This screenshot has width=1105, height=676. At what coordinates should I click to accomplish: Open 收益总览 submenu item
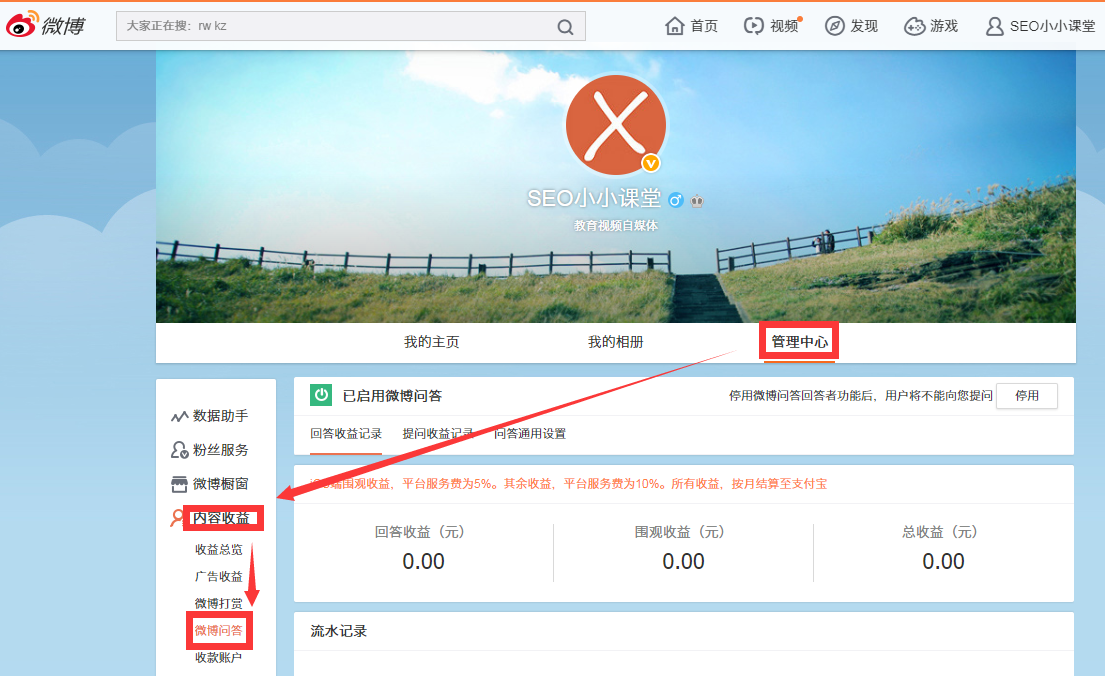[x=218, y=549]
